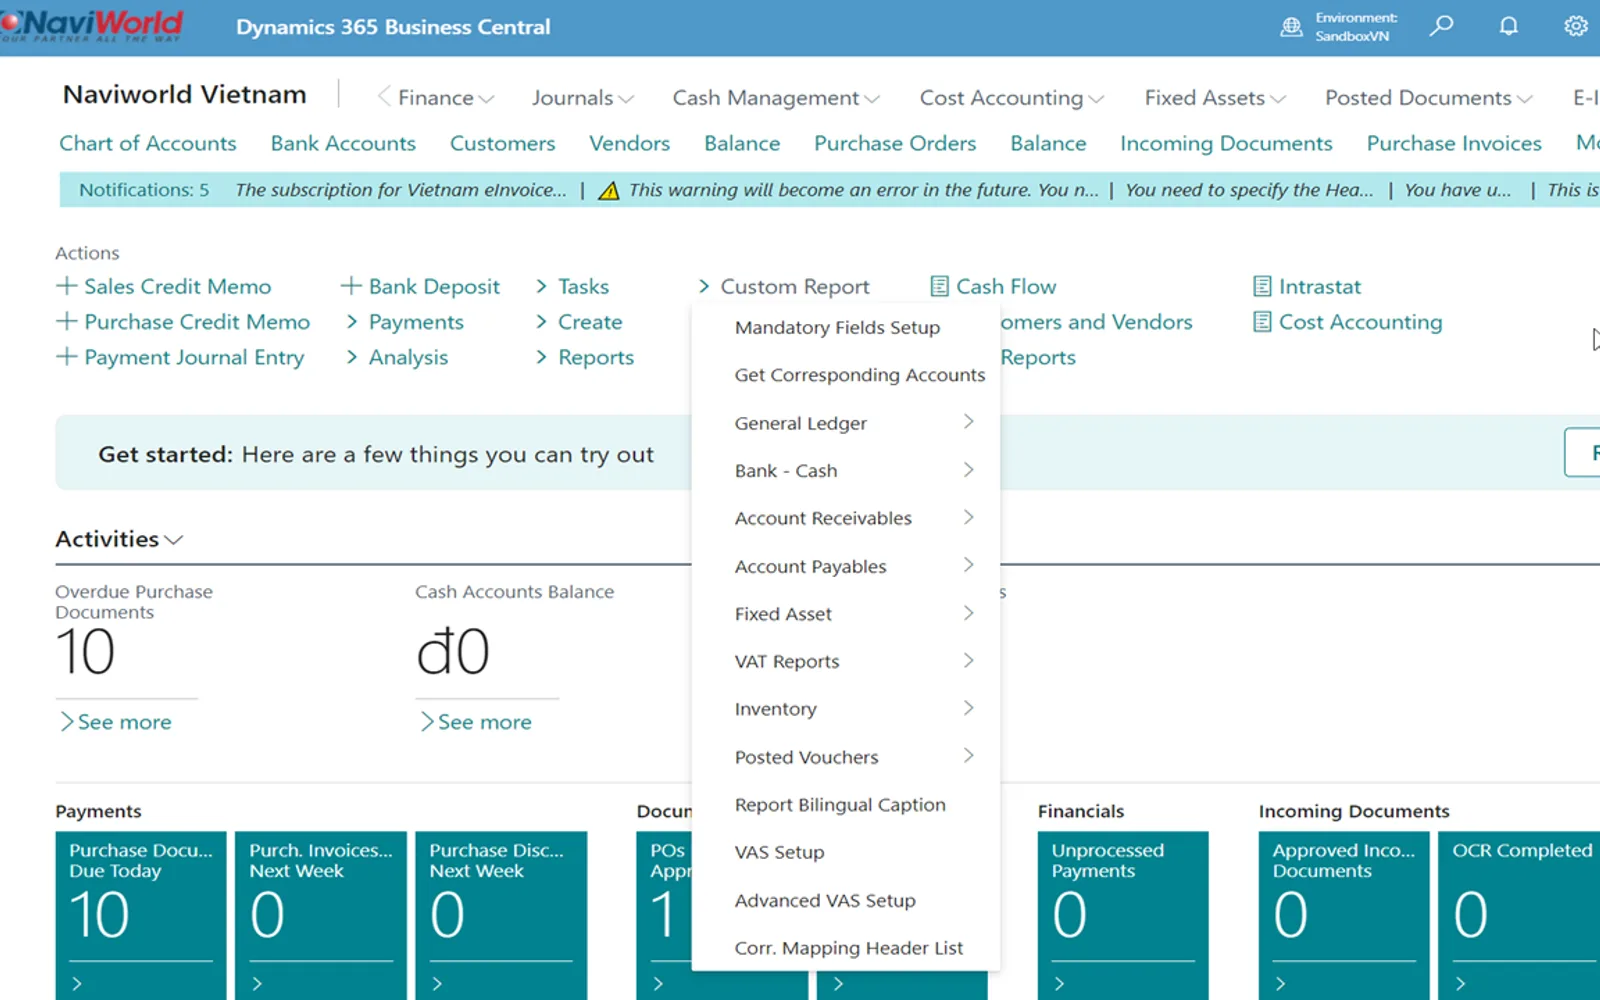
Task: Open Corr. Mapping Header List
Action: 849,948
